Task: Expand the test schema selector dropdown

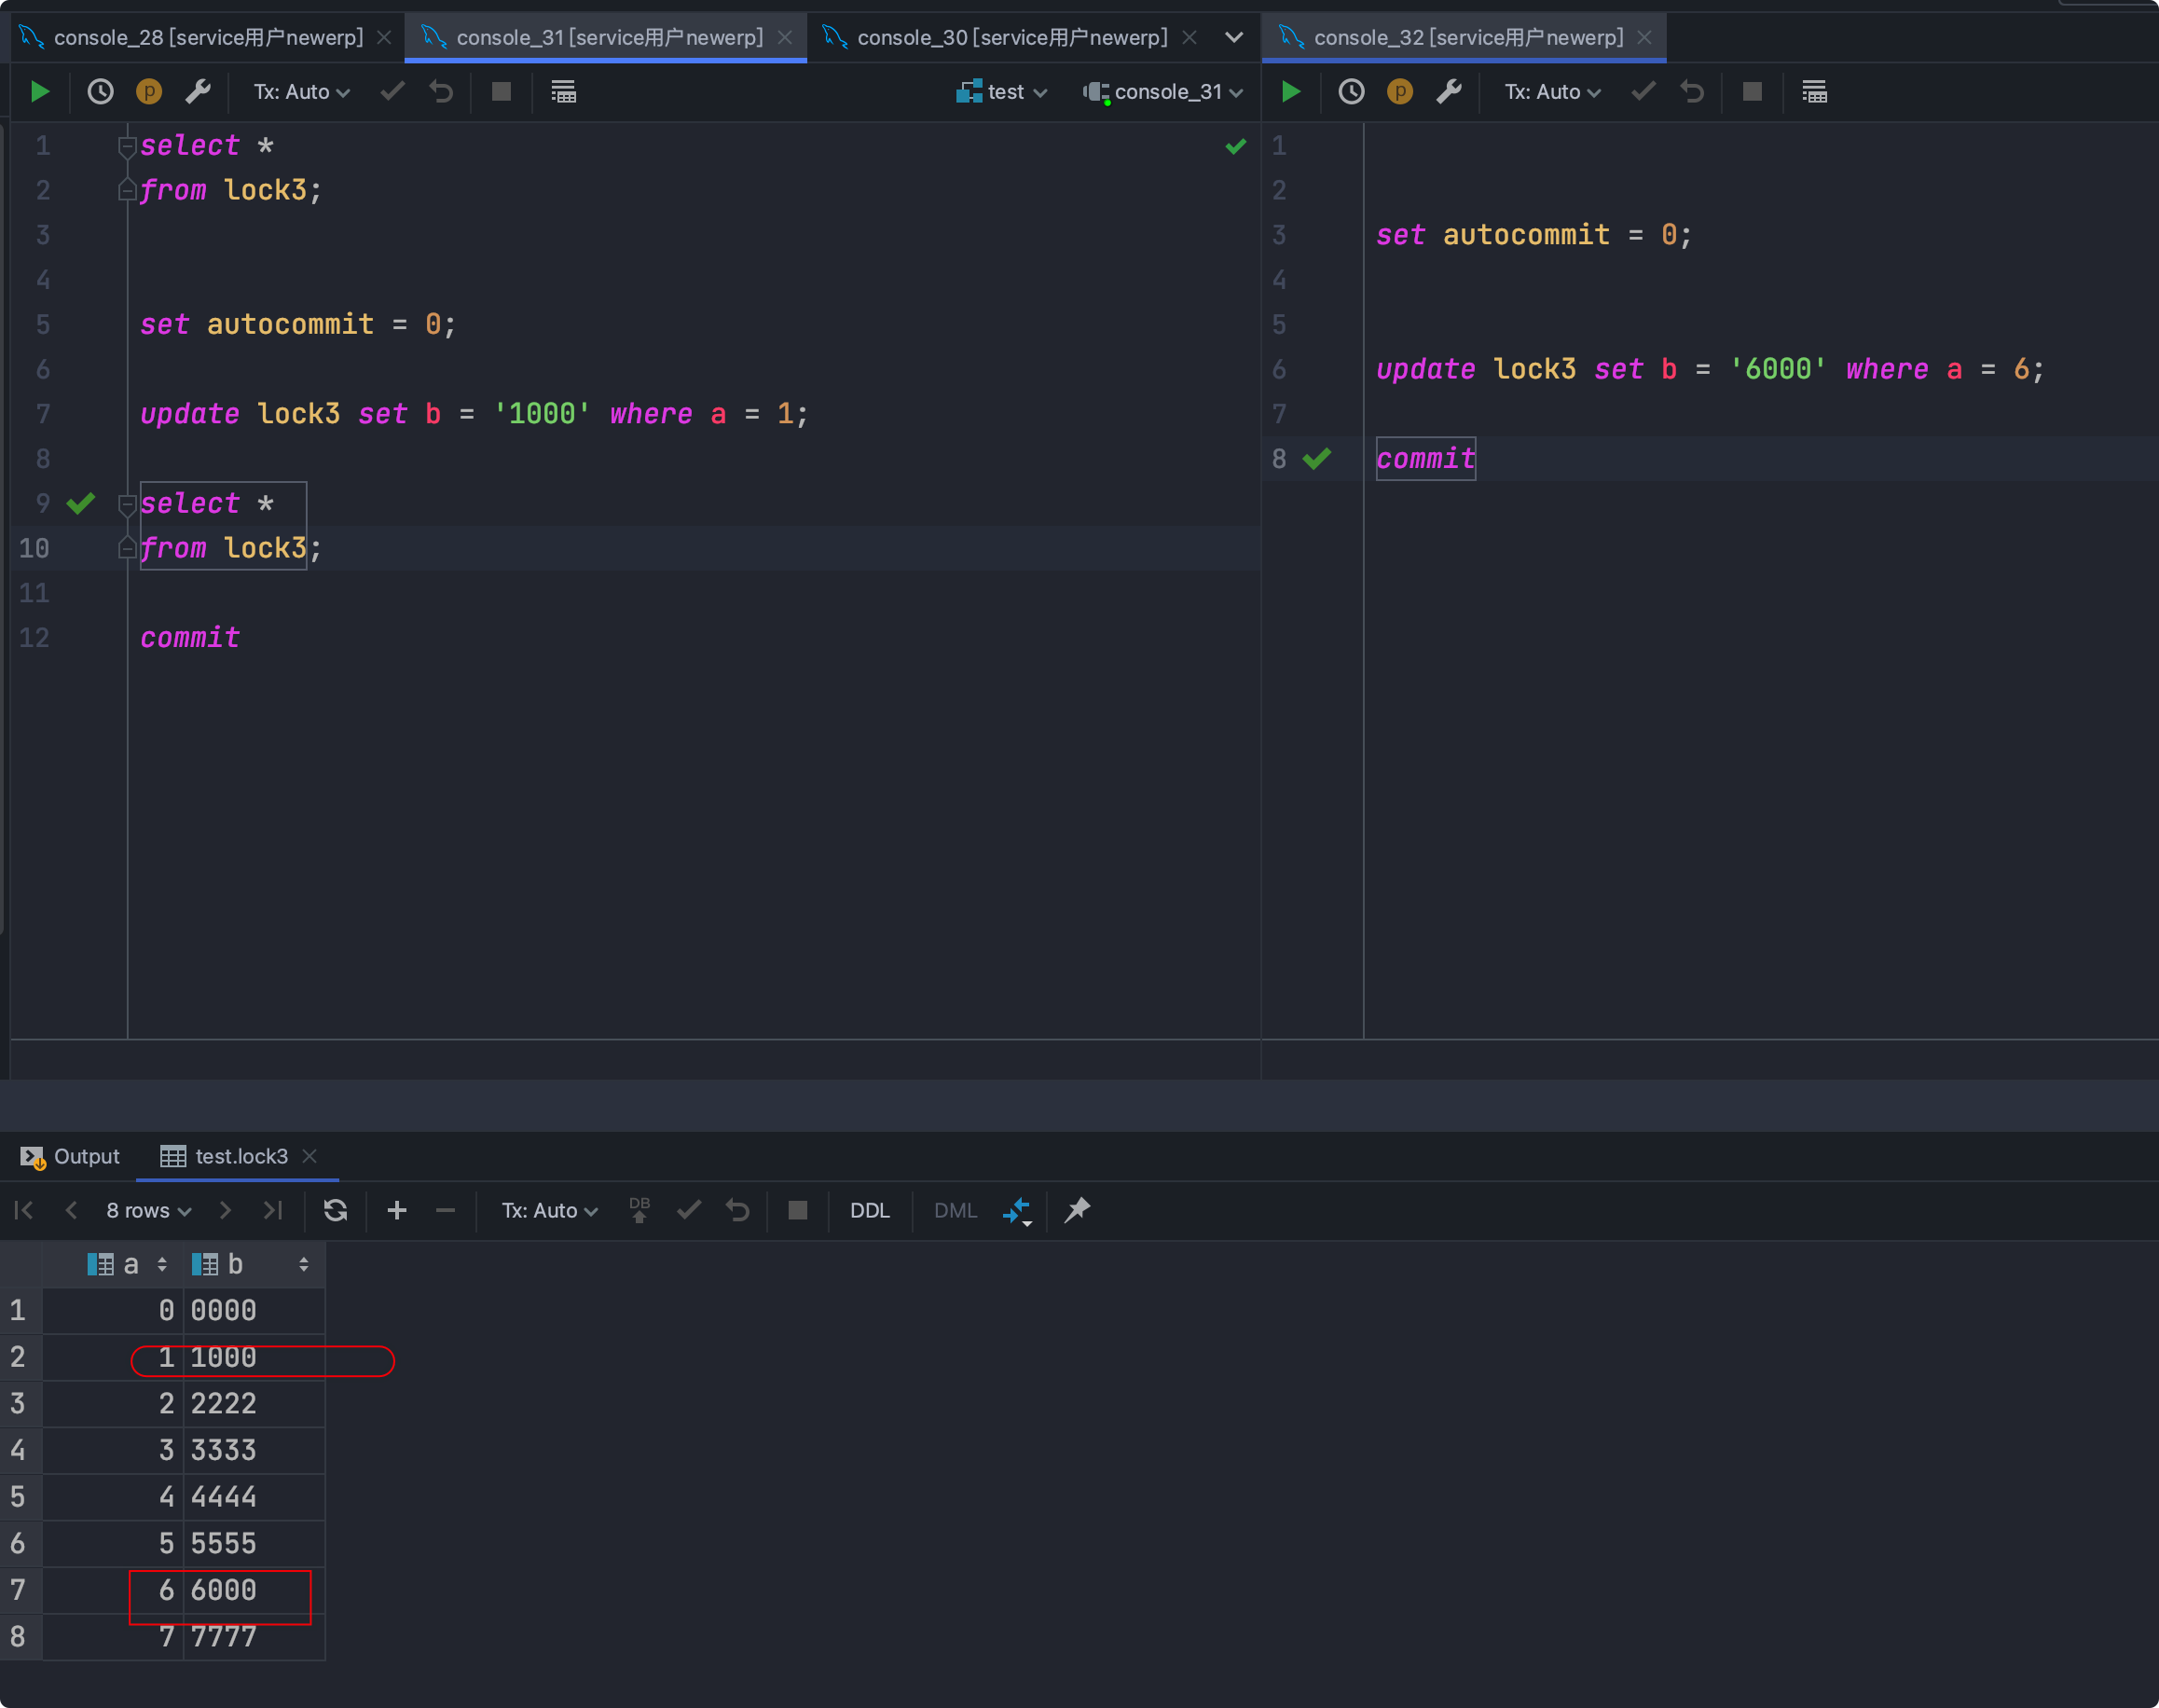Action: 1003,92
